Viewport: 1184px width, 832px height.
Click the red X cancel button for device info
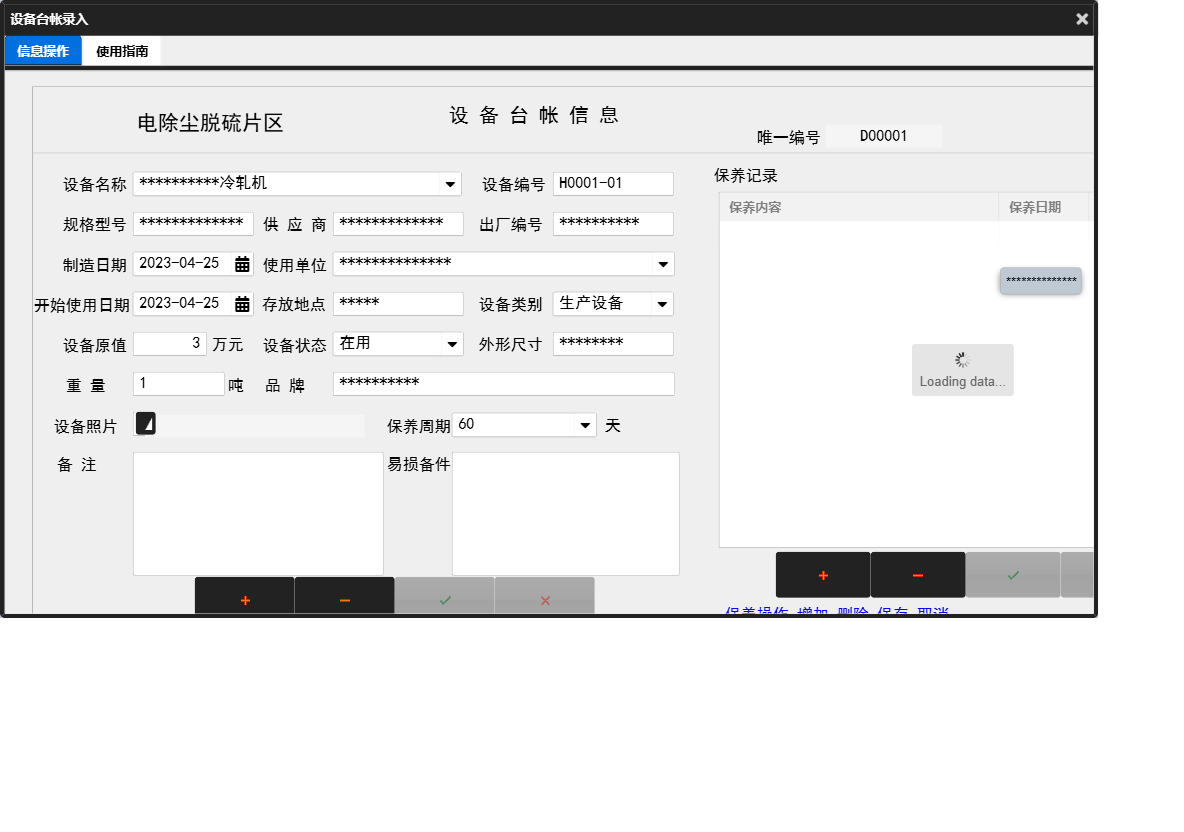click(x=545, y=600)
